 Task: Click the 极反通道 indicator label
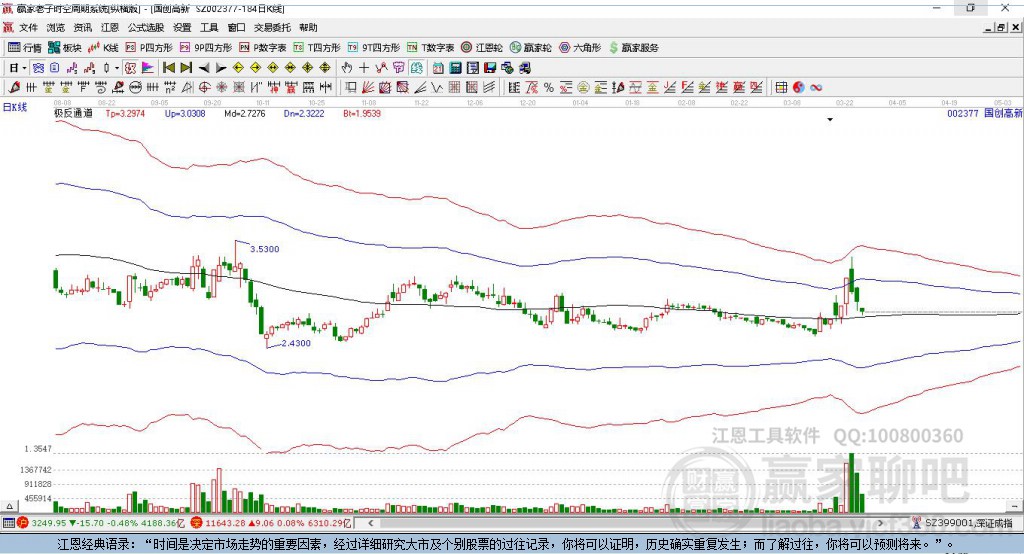pos(73,113)
